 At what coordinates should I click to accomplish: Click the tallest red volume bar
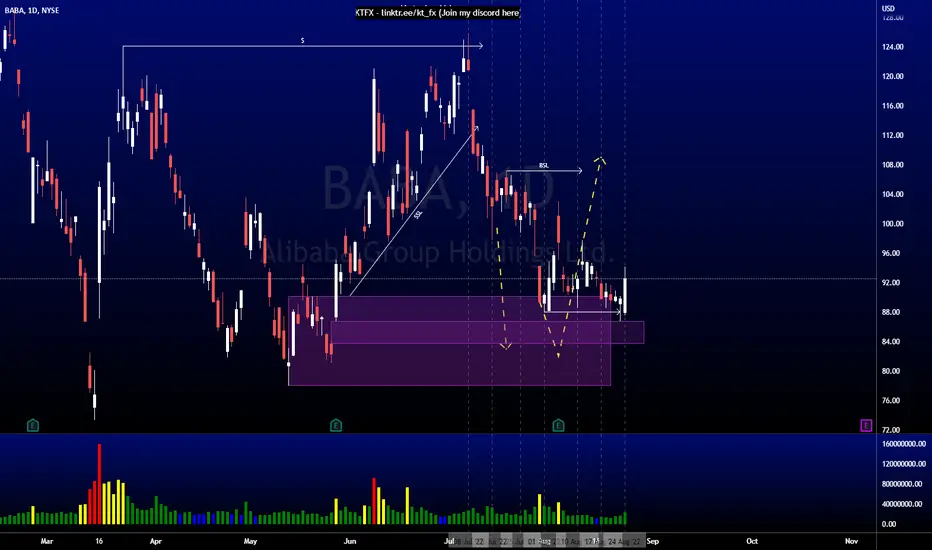tap(99, 483)
